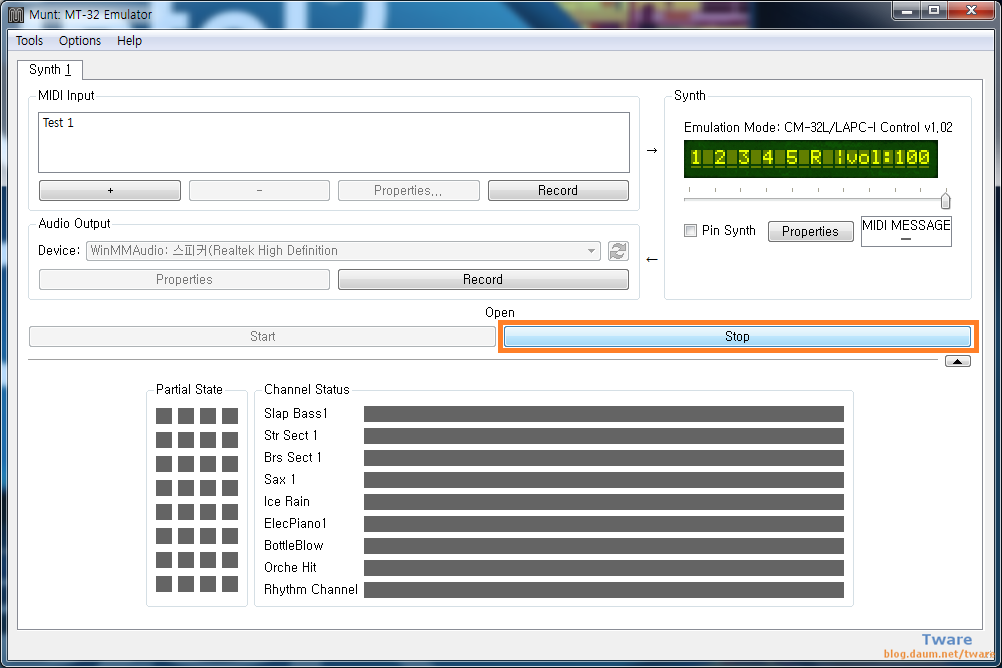This screenshot has height=668, width=1002.
Task: Enable the Pin Synth checkbox
Action: (x=690, y=230)
